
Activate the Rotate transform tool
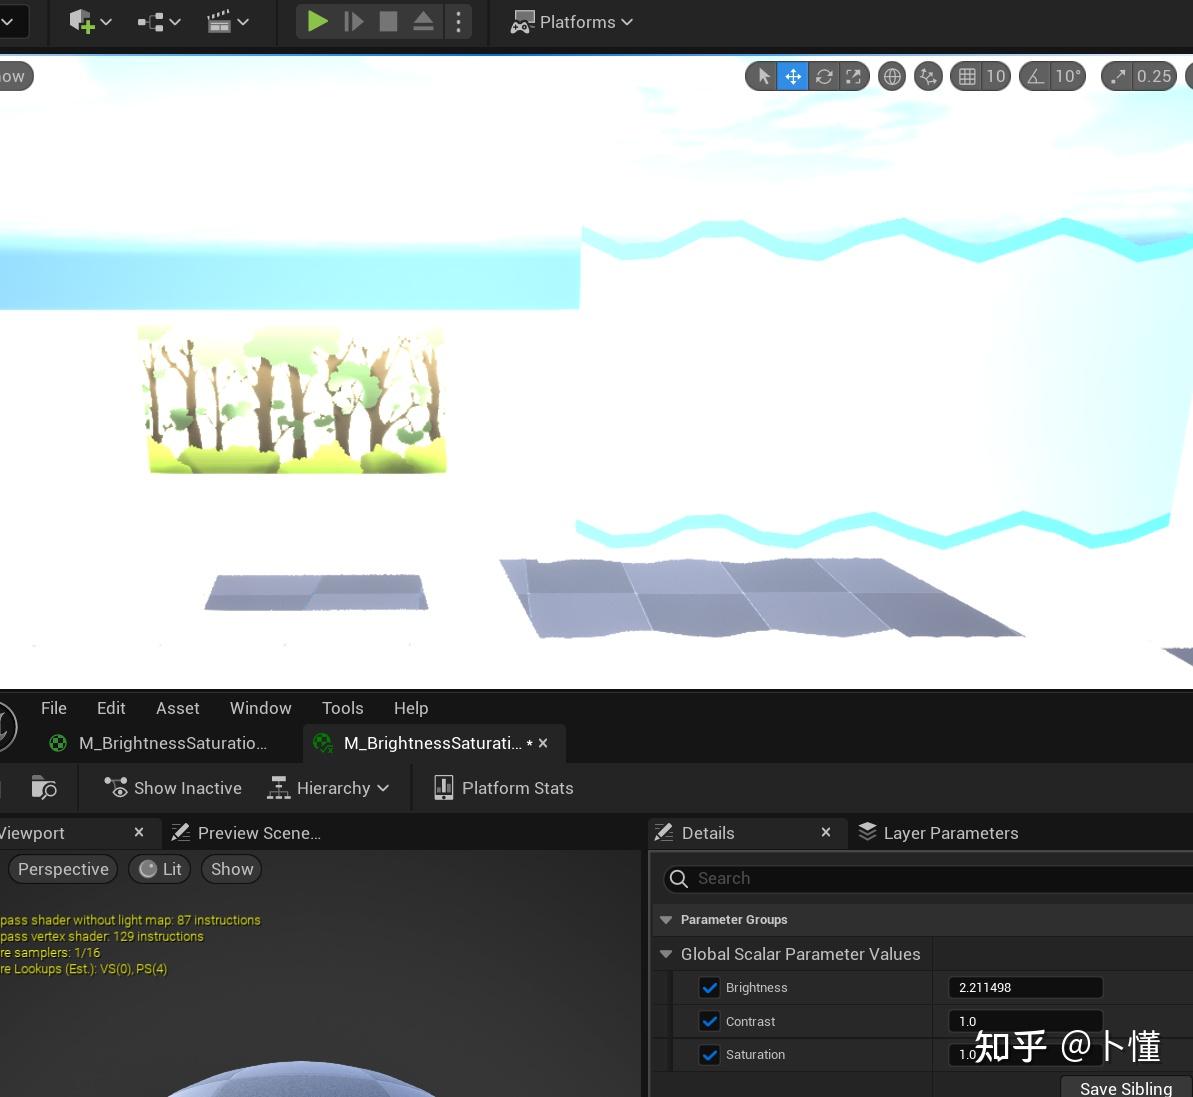(823, 76)
